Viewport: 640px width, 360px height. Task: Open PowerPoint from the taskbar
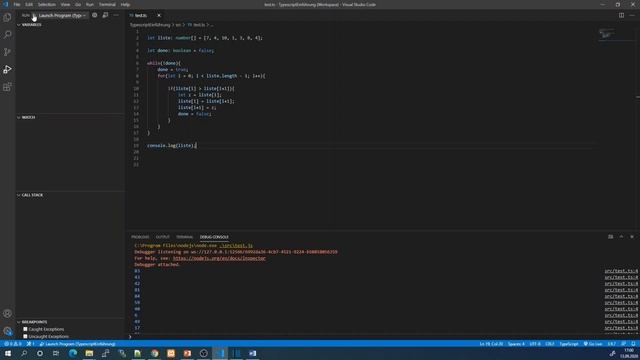pos(187,353)
